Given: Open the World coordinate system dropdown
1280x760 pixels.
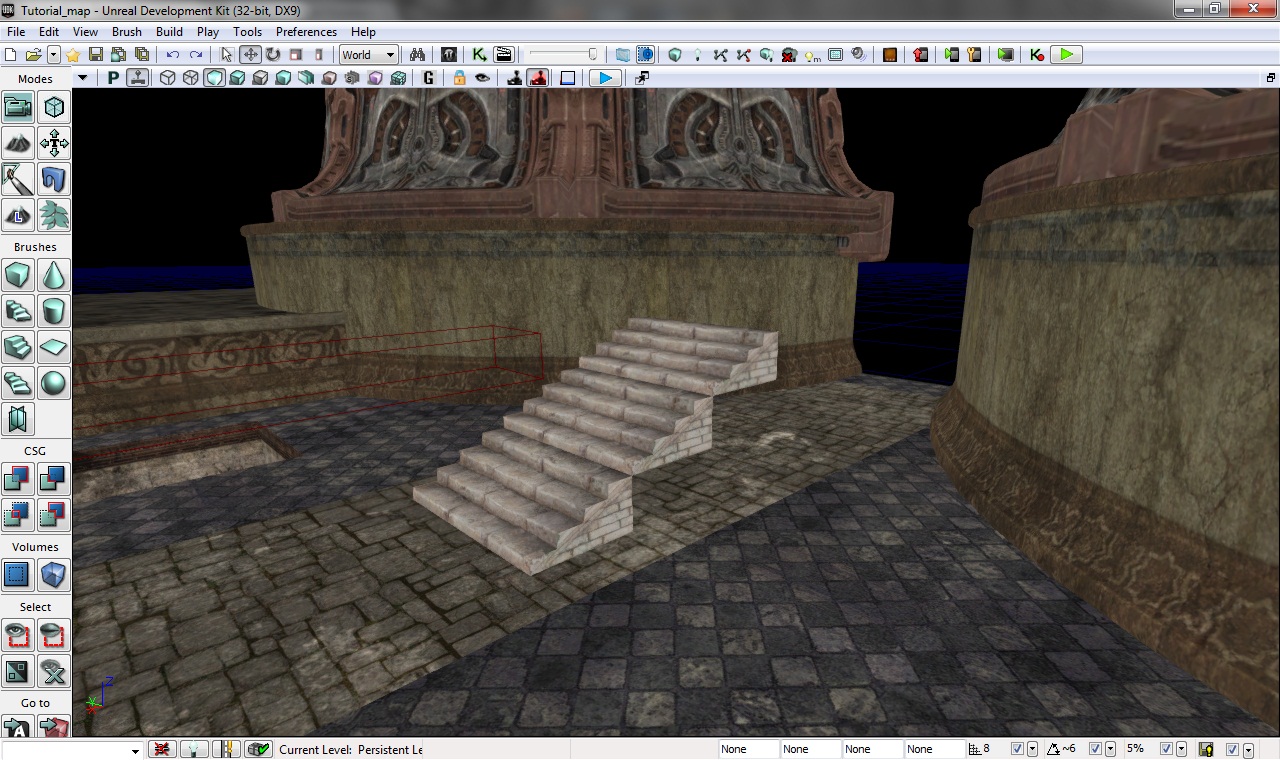Looking at the screenshot, I should click(369, 55).
